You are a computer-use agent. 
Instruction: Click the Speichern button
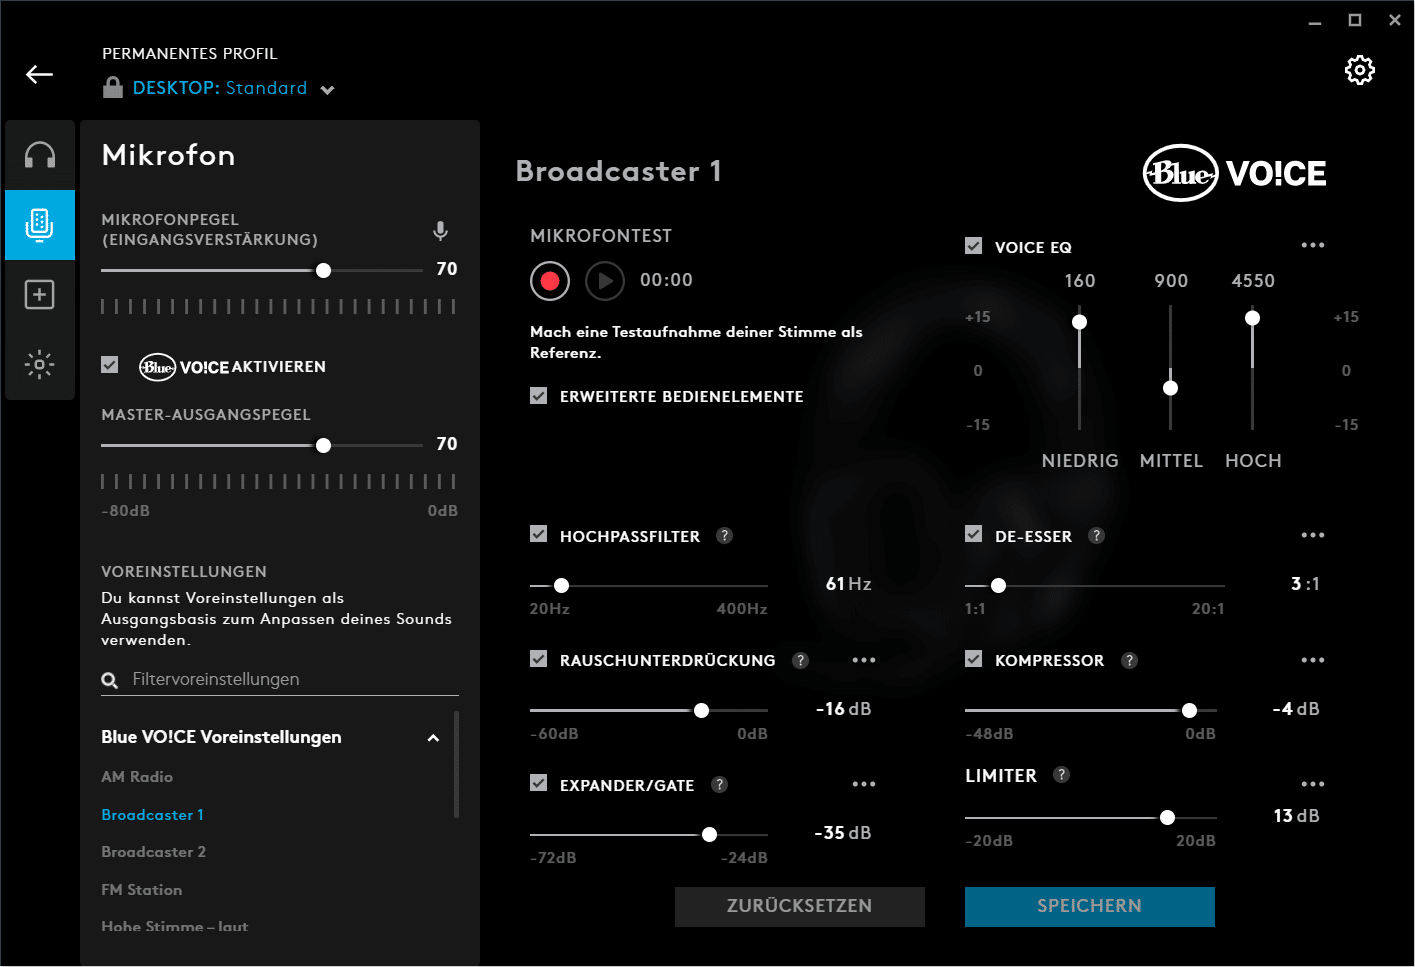coord(1089,906)
